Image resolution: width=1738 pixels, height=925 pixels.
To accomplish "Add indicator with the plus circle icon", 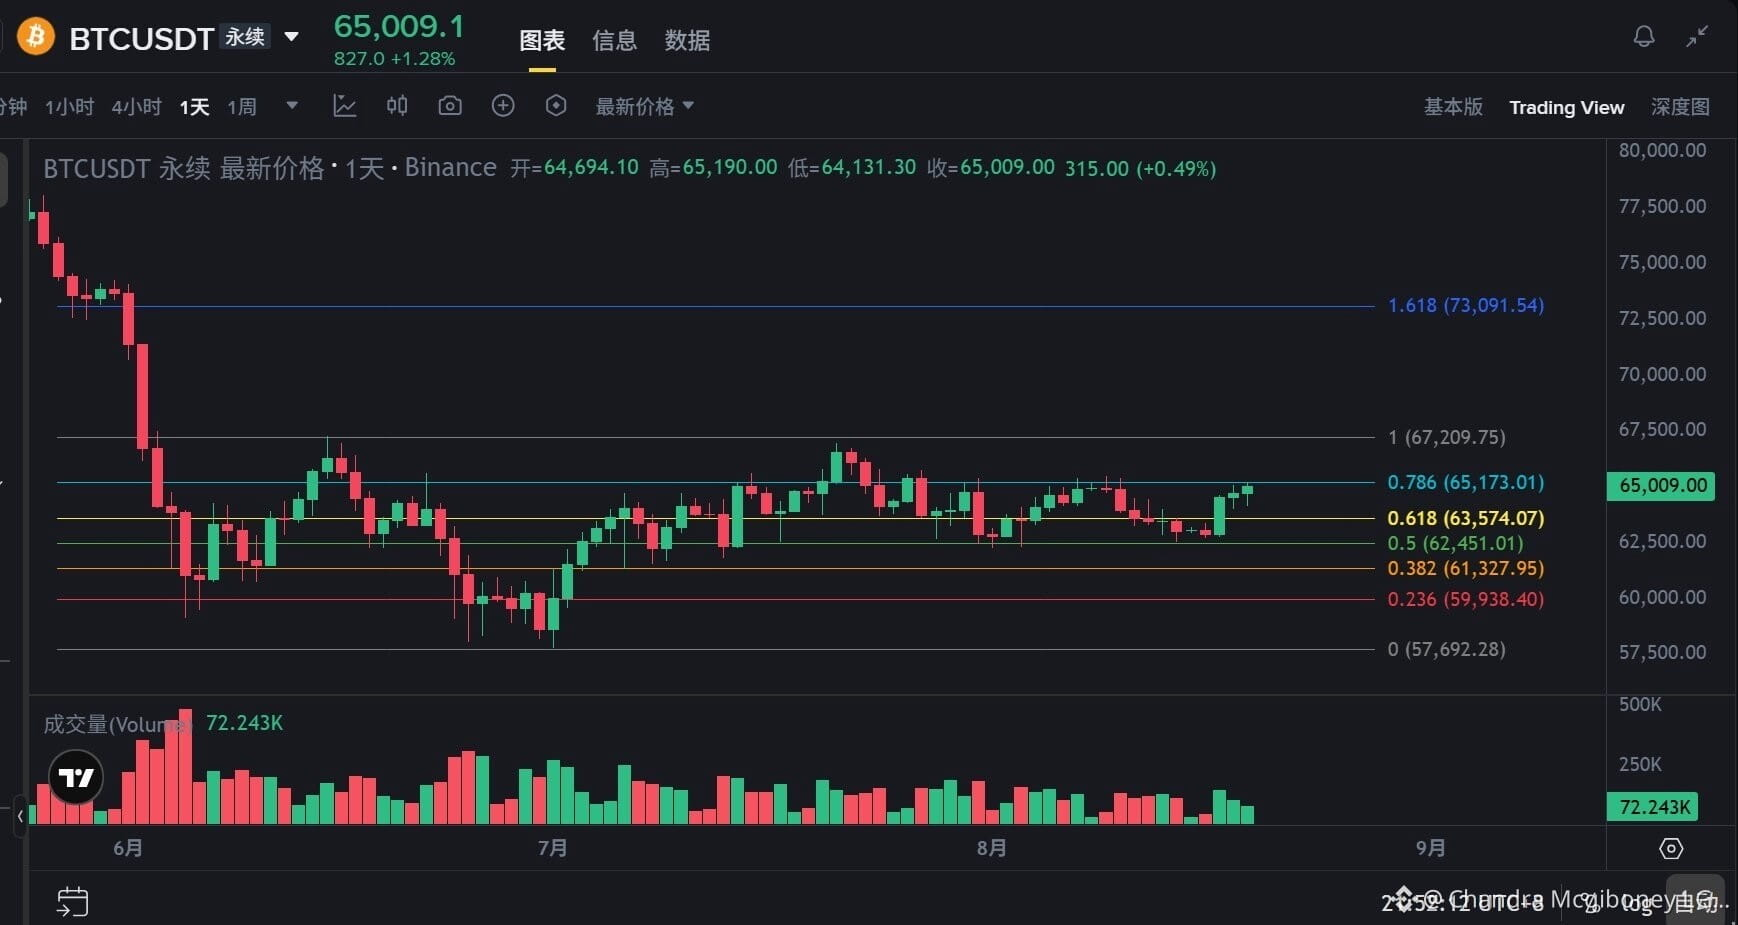I will (x=503, y=105).
